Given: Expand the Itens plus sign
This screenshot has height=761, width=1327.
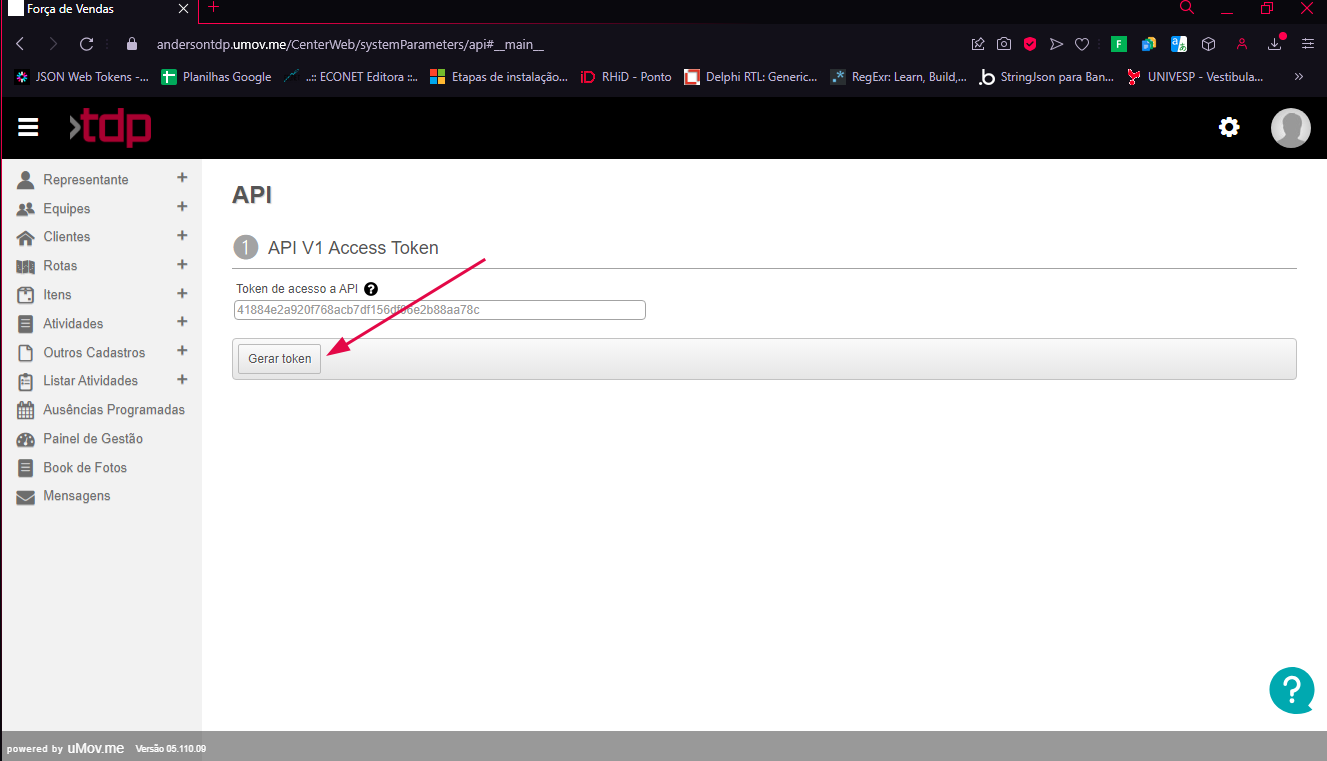Looking at the screenshot, I should tap(182, 294).
